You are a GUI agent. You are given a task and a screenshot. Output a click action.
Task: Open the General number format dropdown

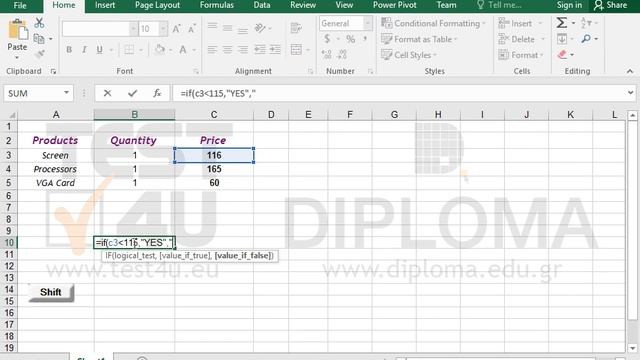point(367,23)
